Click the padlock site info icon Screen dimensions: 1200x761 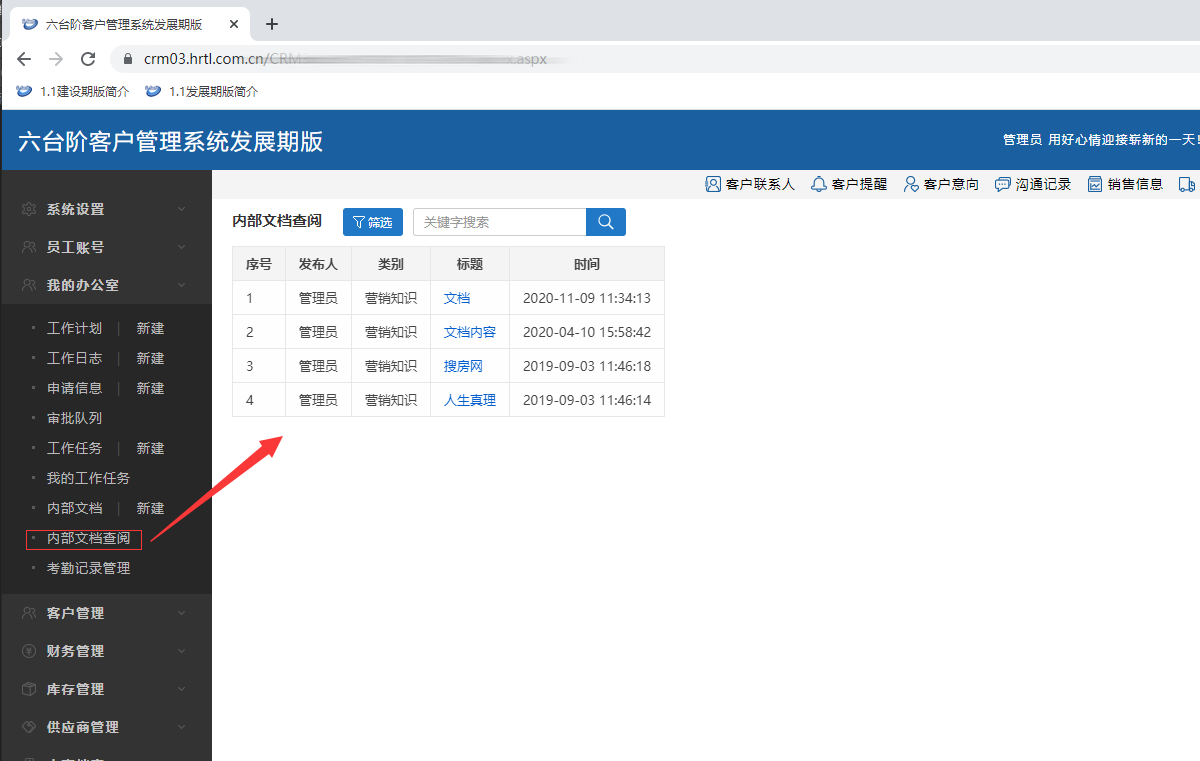pos(128,59)
